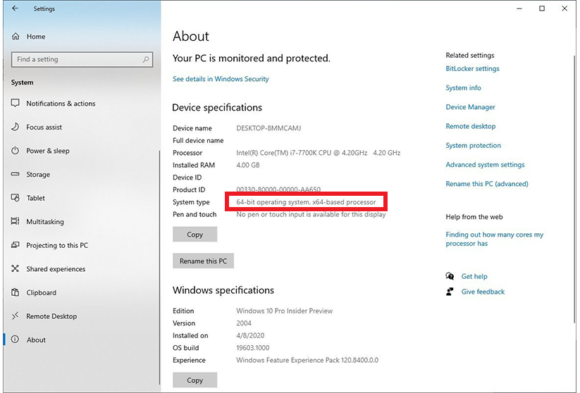
Task: Open Notifications & actions icon
Action: tap(15, 103)
